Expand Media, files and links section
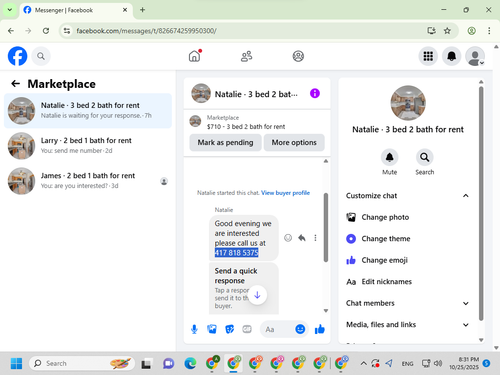This screenshot has height=375, width=500. coord(407,325)
